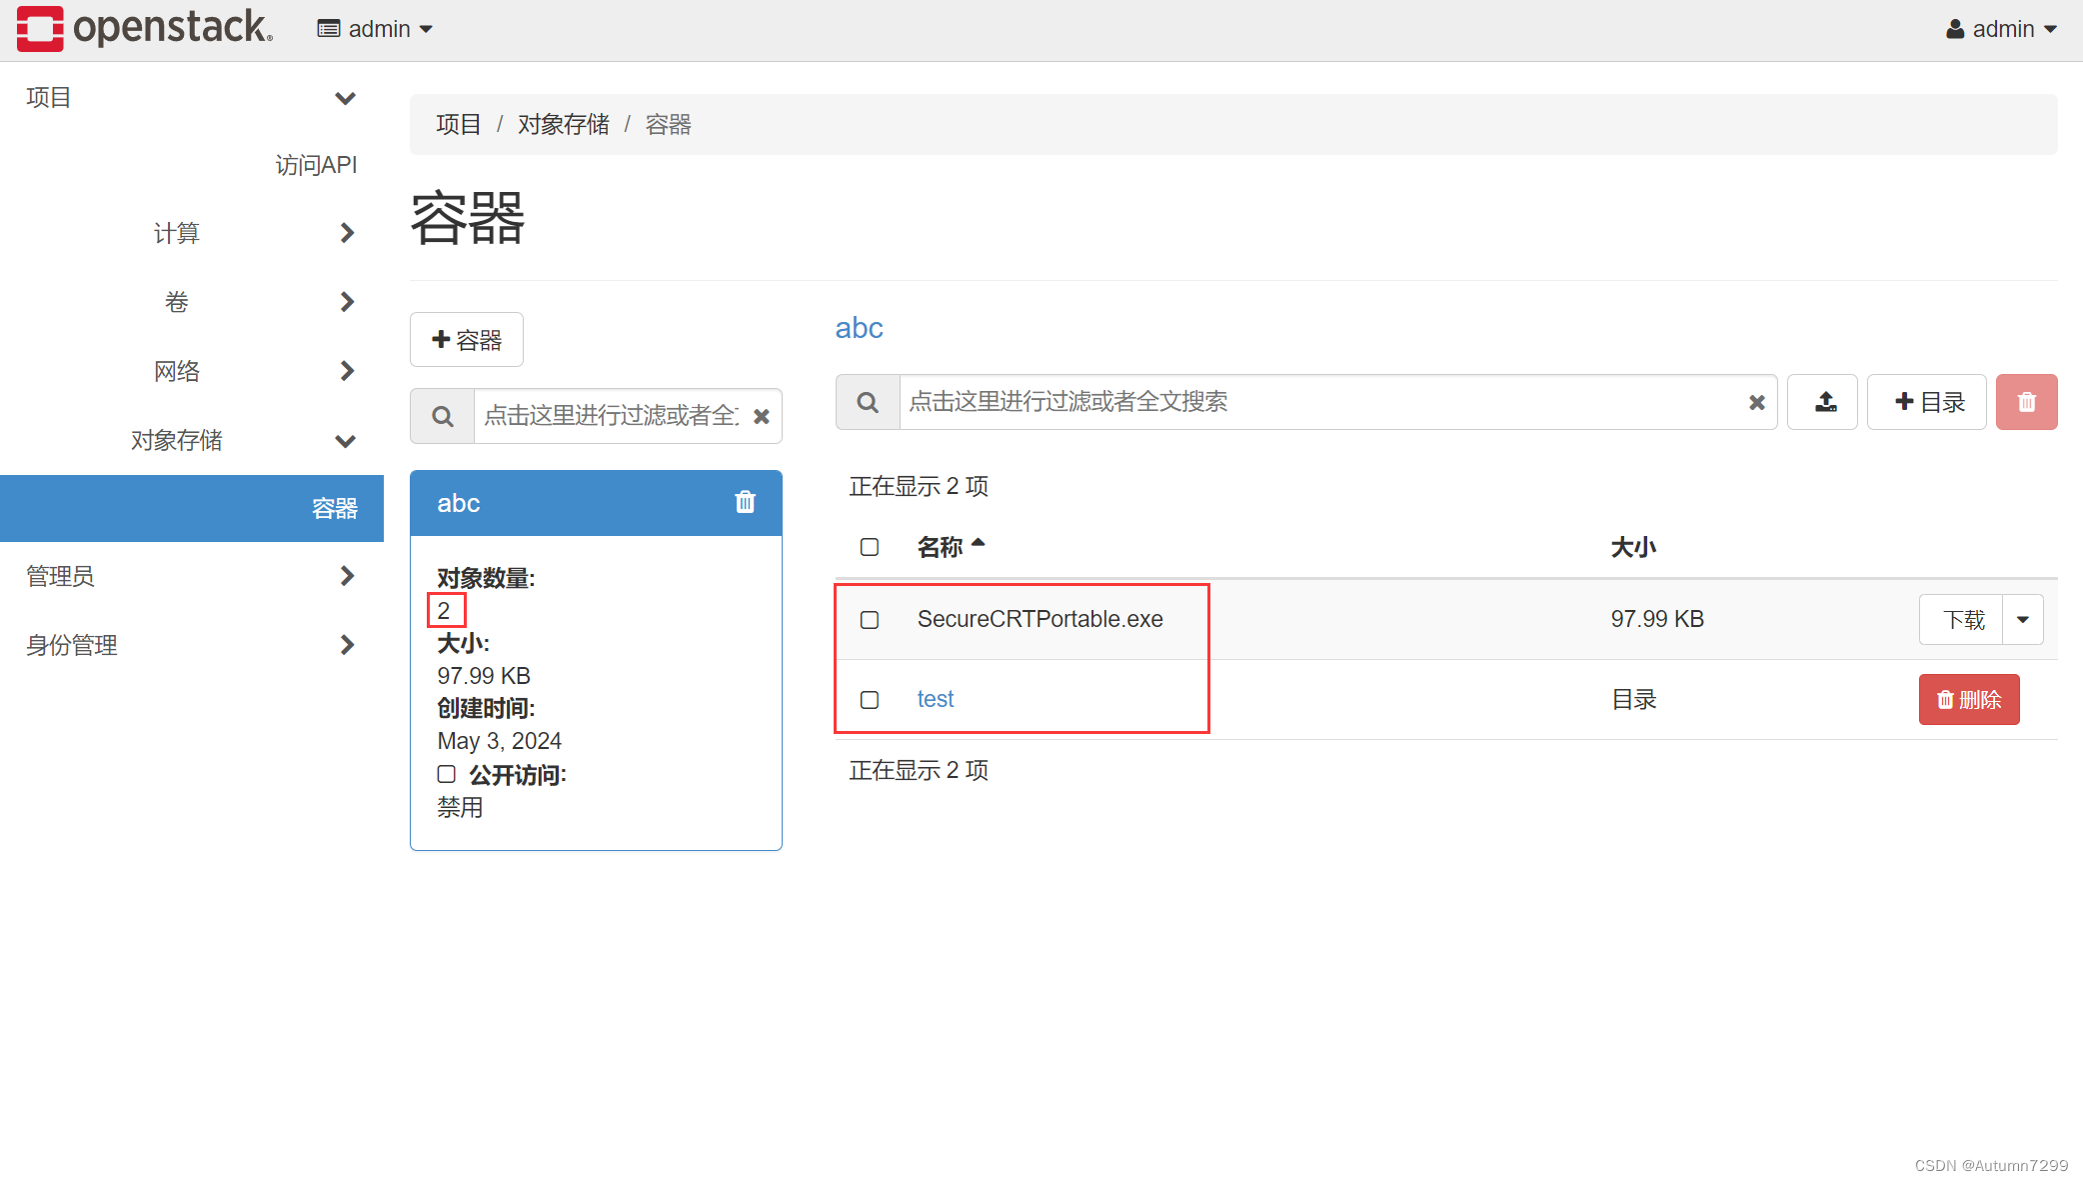Go to 对象存储 in the breadcrumb

tap(563, 124)
